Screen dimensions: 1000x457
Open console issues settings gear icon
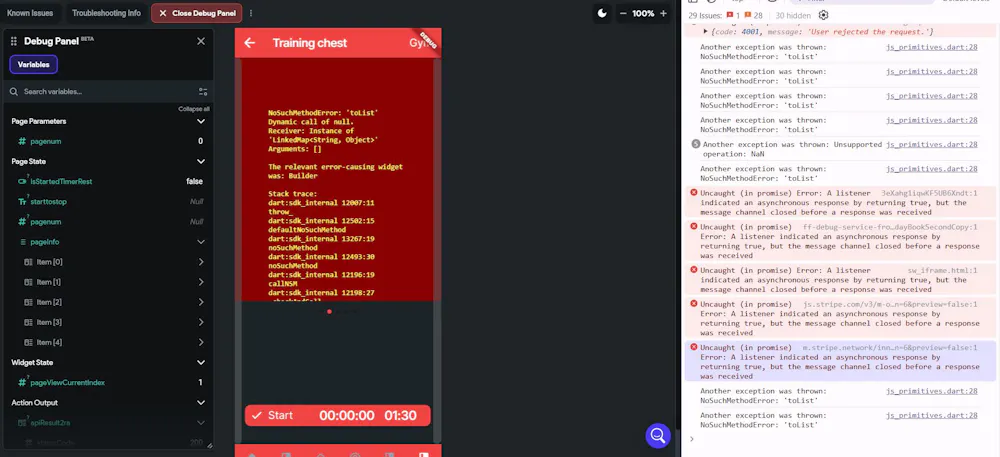click(x=823, y=15)
